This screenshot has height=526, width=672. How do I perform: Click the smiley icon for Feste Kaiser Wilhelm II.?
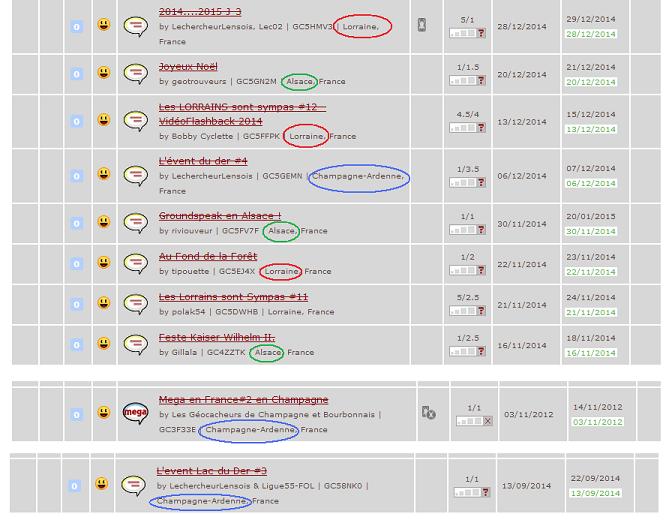(104, 344)
